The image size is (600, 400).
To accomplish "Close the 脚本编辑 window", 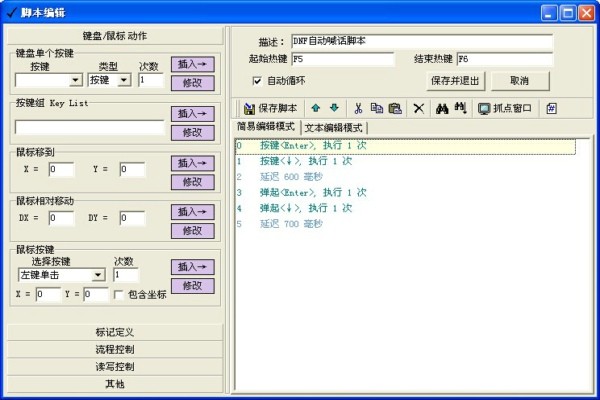I will pyautogui.click(x=586, y=13).
